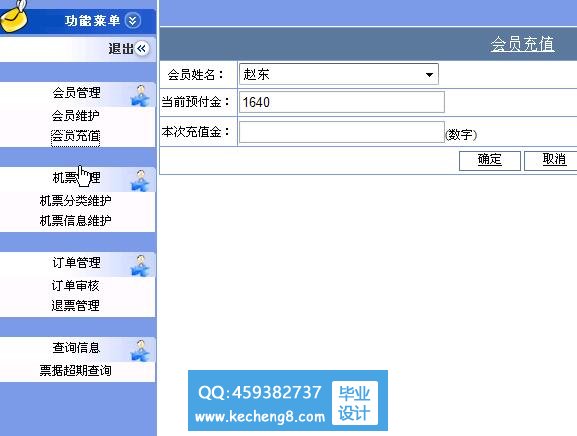The image size is (577, 436).
Task: Open 订单审核 menu item
Action: click(x=75, y=286)
